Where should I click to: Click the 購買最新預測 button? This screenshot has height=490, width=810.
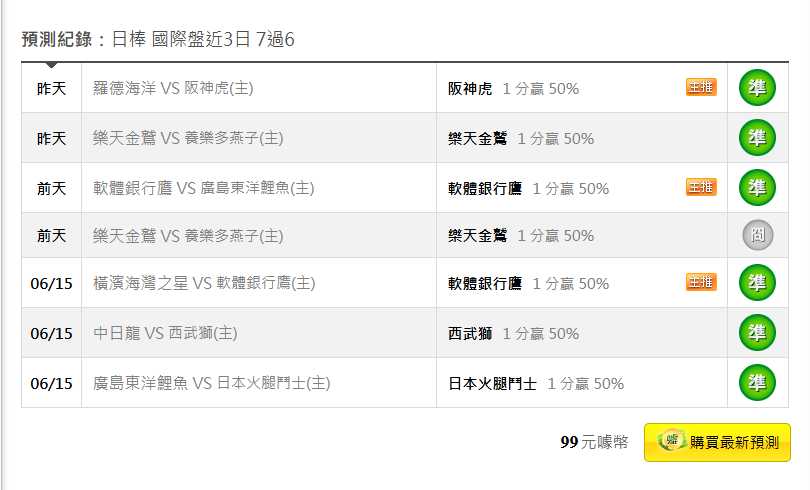[x=717, y=442]
